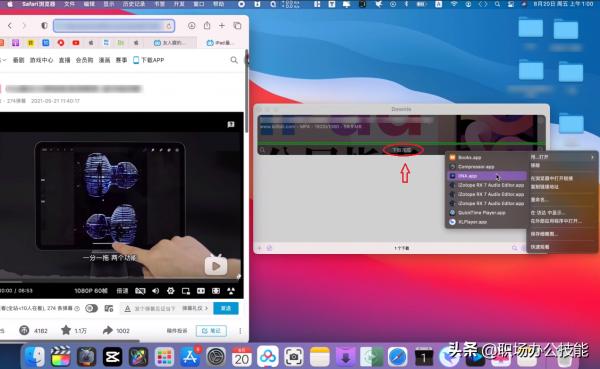Open 弹幕礼仪 link
Screen dimensions: 600x369
[x=195, y=308]
